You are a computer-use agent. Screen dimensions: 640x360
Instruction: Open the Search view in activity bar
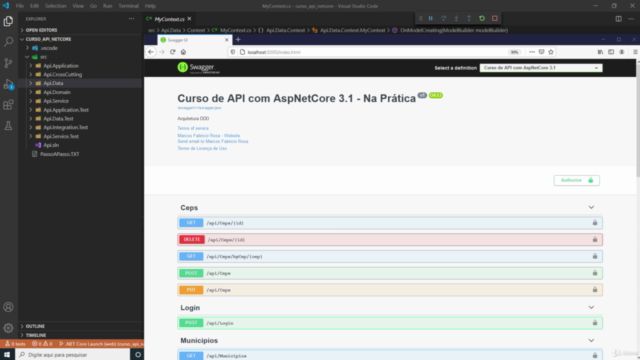pos(8,42)
